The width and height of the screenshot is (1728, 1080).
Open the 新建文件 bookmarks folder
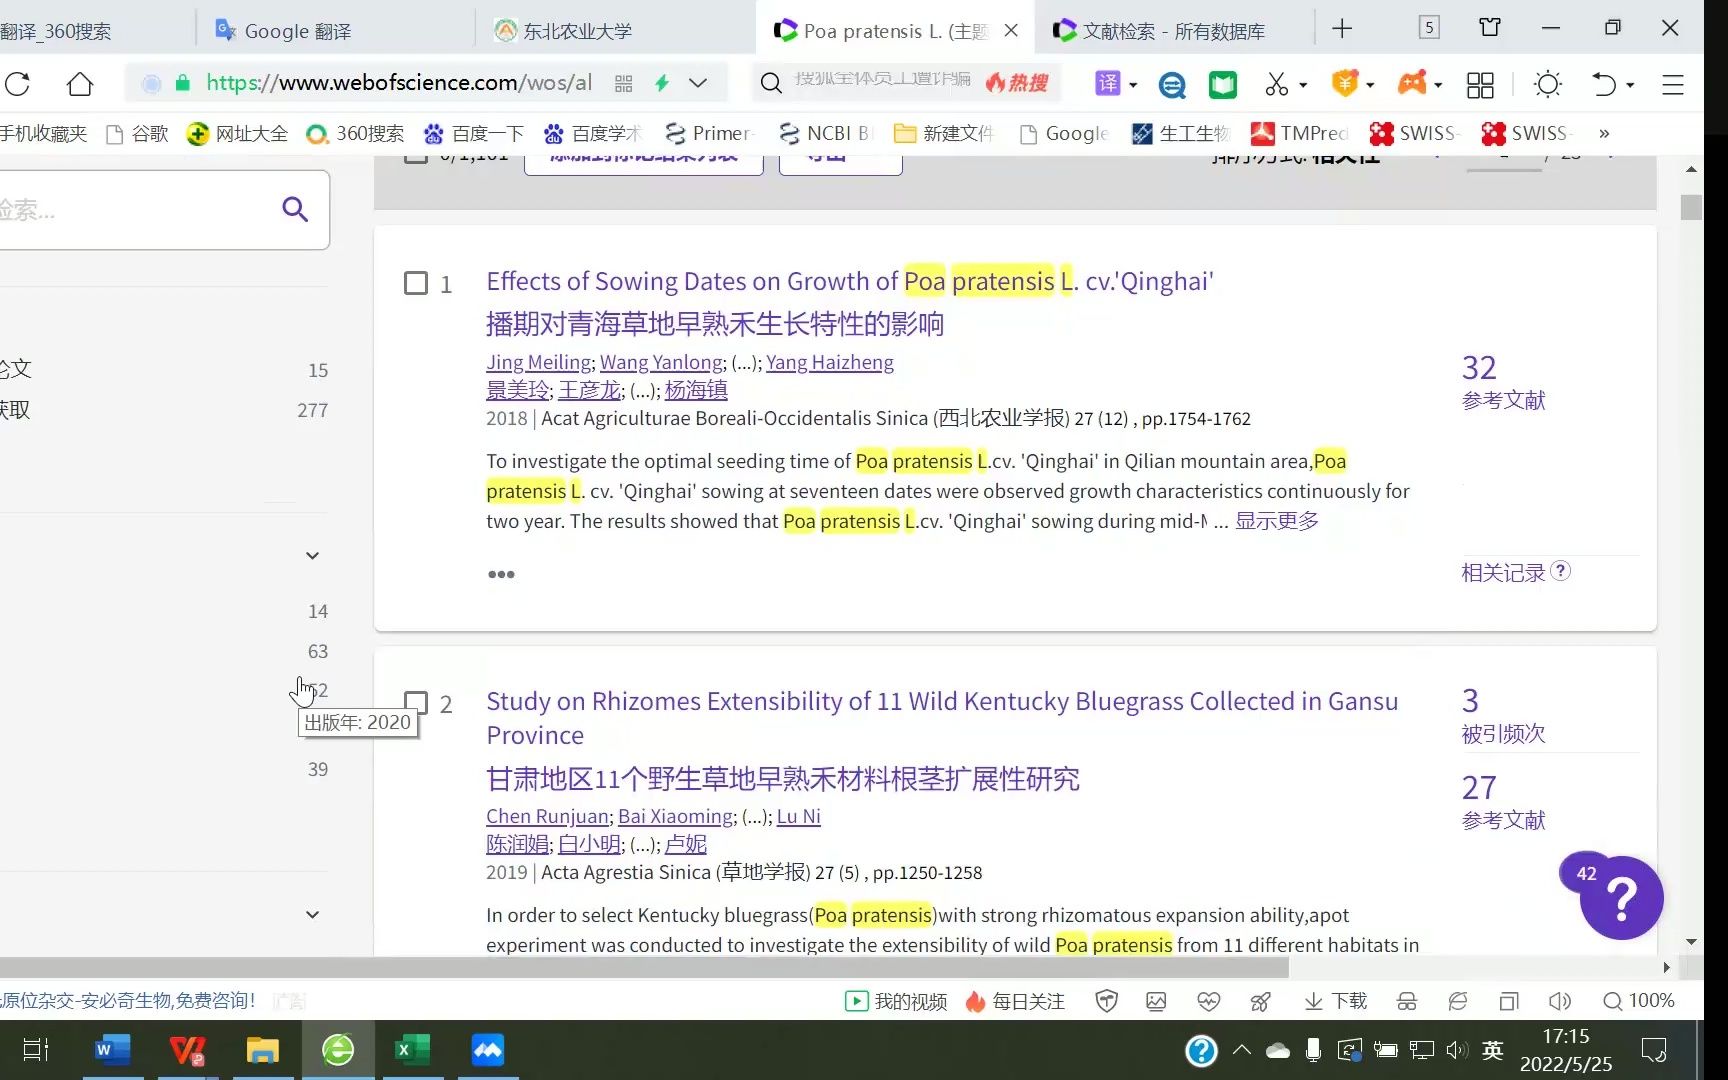coord(943,133)
